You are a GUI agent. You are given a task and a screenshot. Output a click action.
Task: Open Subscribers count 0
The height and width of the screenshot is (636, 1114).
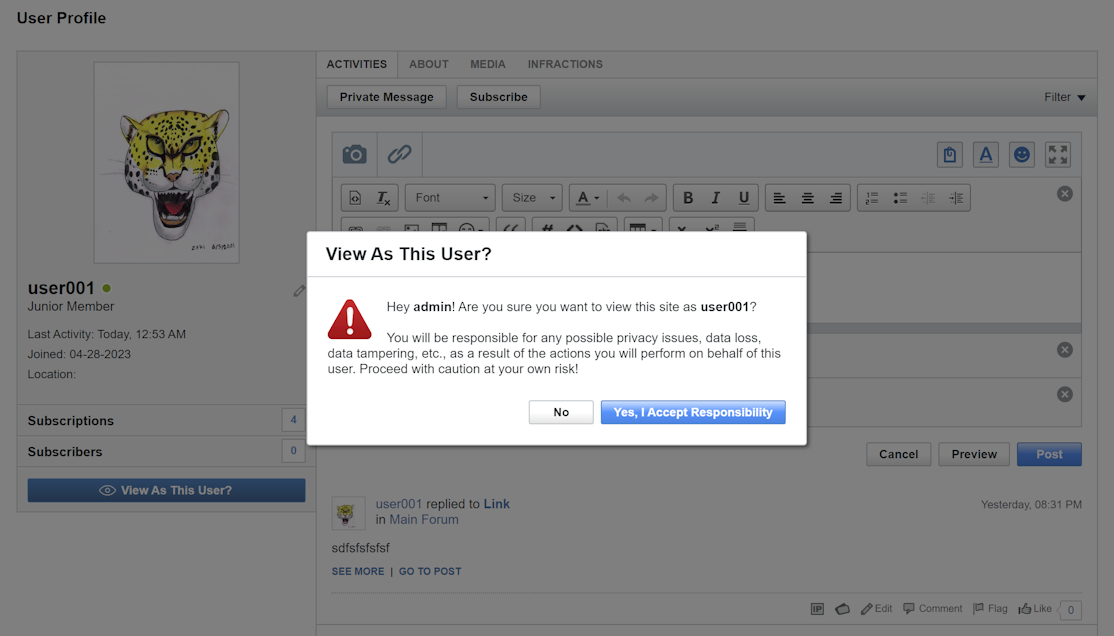tap(293, 451)
